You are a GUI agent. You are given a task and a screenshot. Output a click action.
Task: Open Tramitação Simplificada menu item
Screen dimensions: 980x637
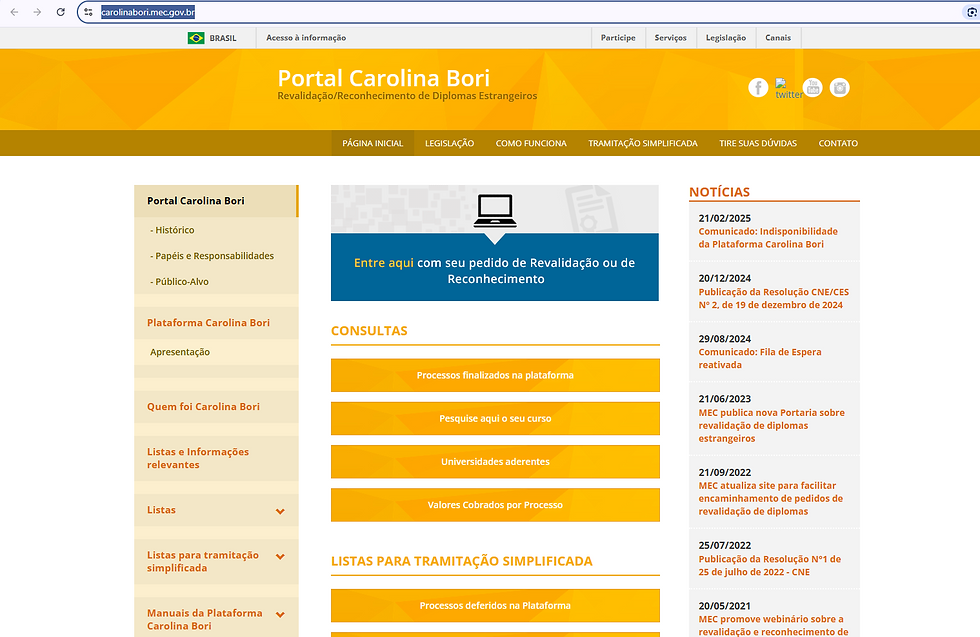(642, 143)
